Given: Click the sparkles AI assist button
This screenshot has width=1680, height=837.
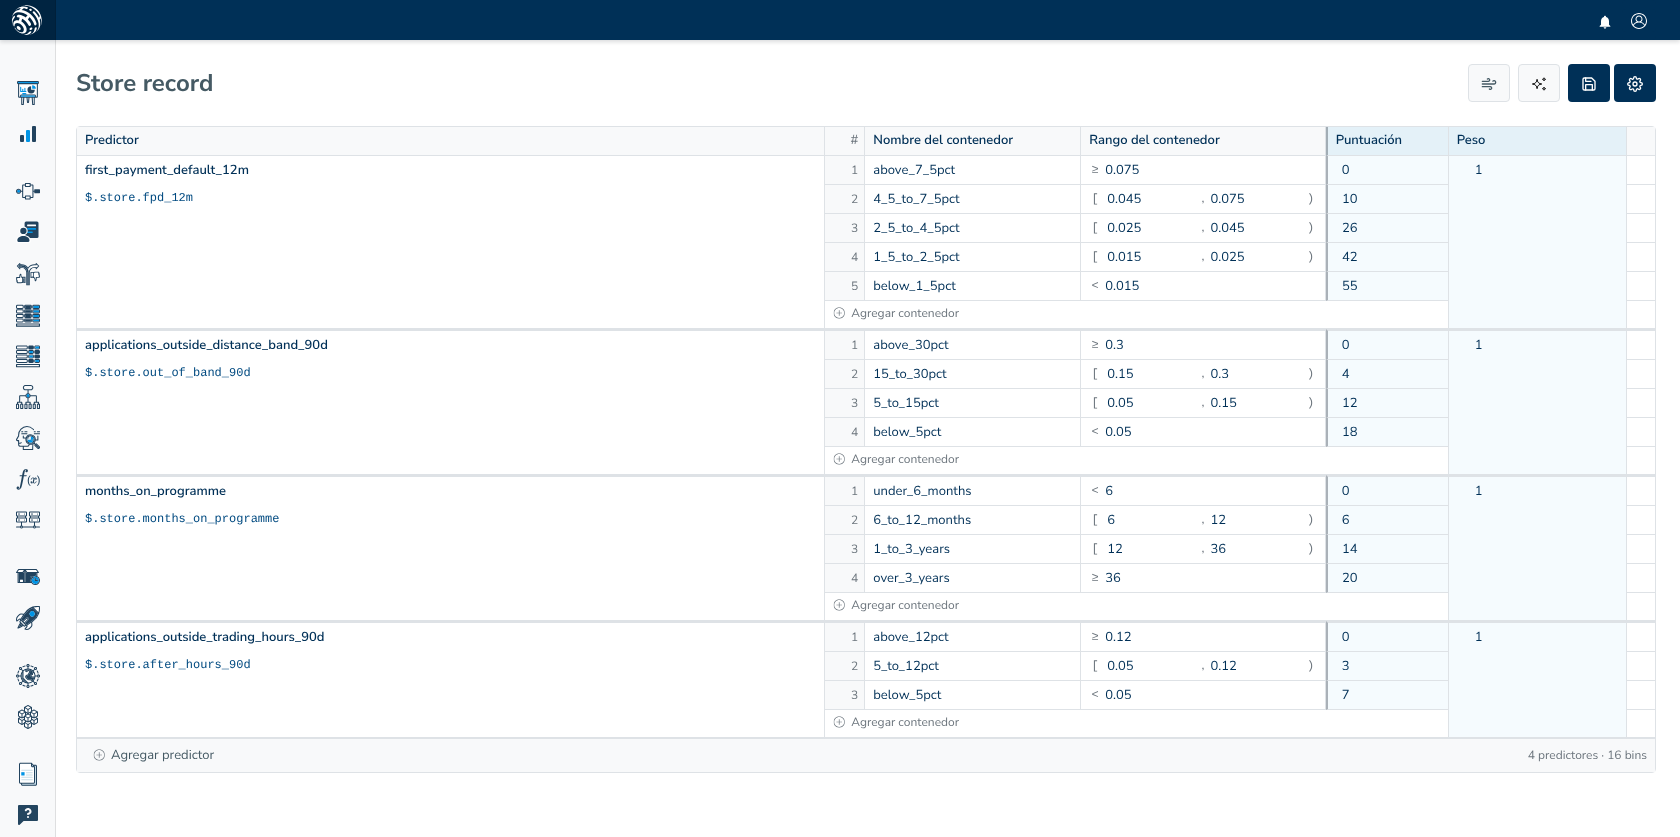Looking at the screenshot, I should click(x=1539, y=83).
